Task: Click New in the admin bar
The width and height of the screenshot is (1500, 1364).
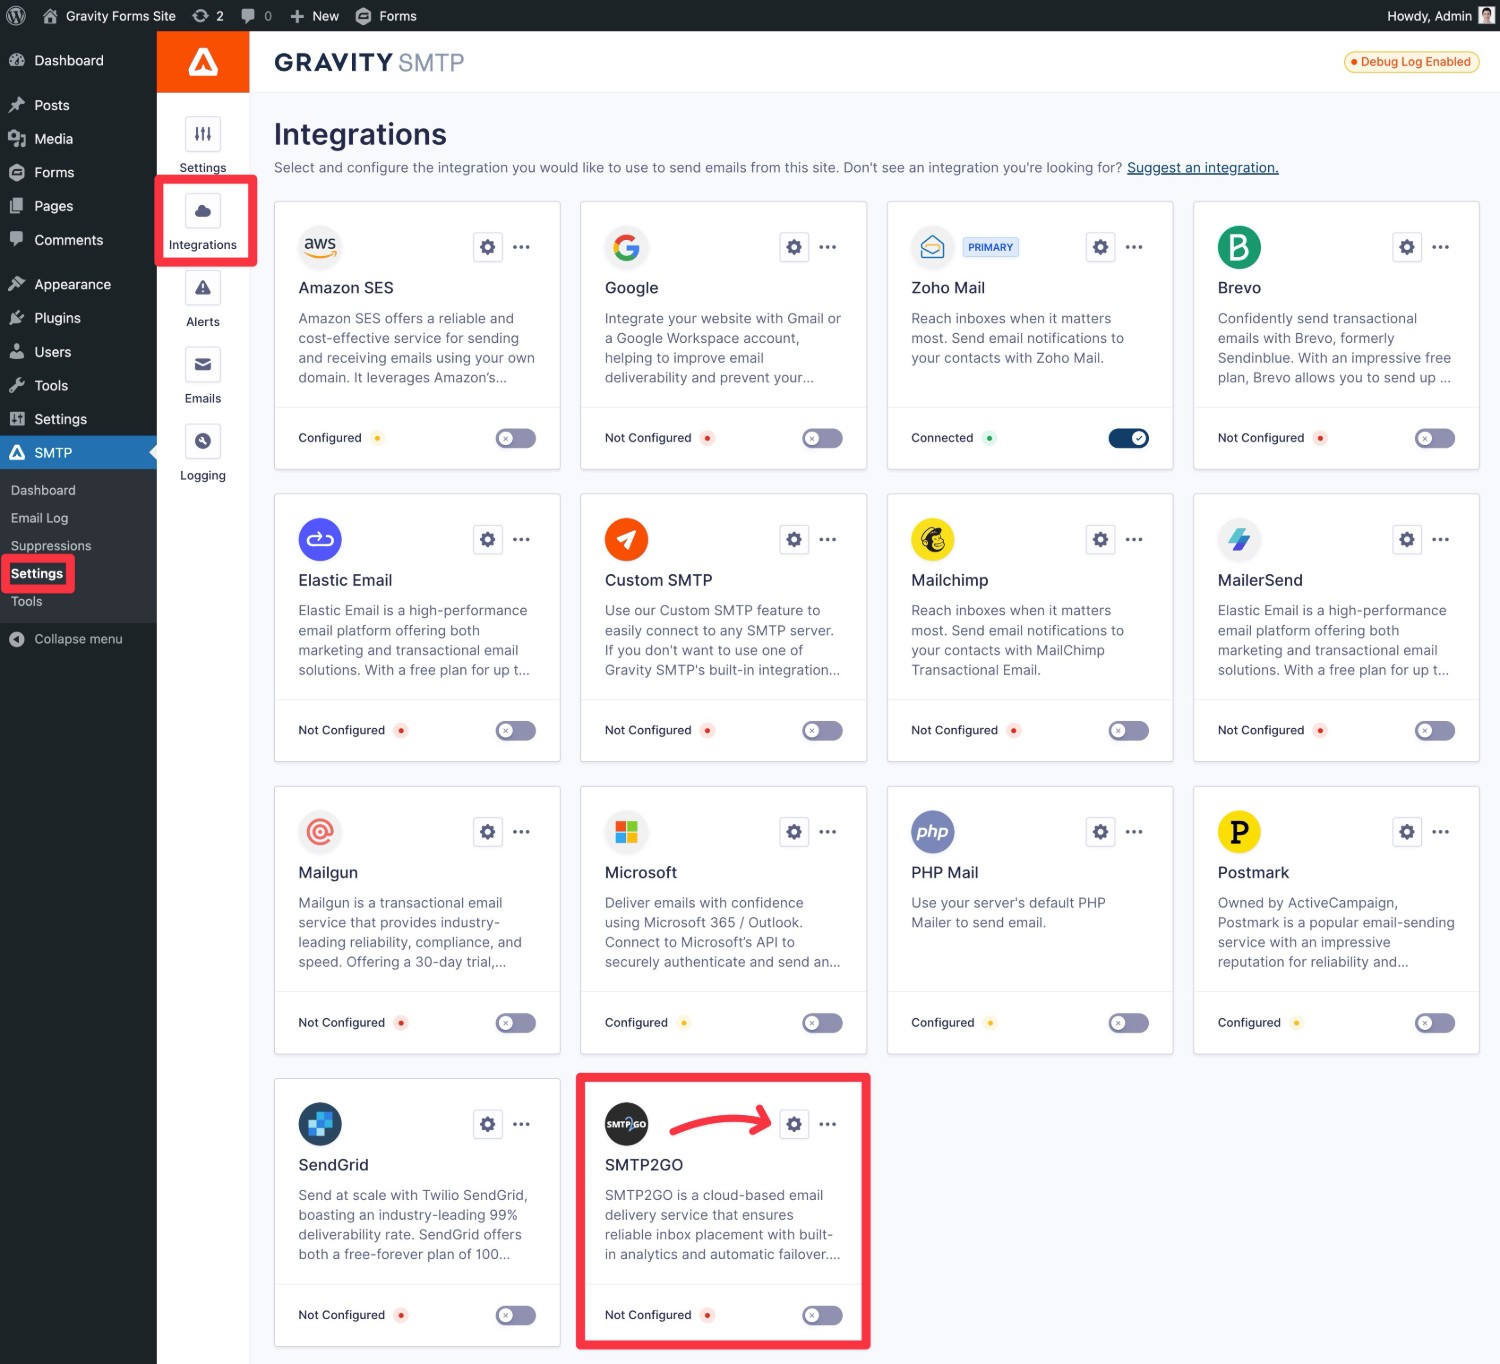Action: (314, 16)
